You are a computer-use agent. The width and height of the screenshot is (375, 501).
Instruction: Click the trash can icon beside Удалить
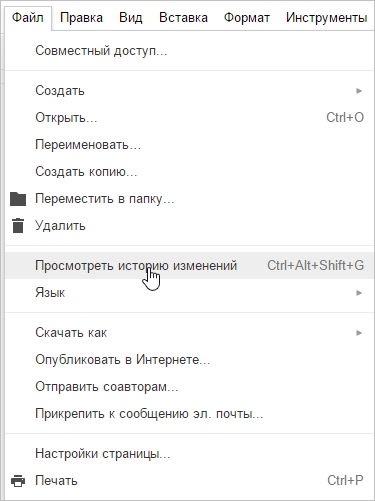18,226
